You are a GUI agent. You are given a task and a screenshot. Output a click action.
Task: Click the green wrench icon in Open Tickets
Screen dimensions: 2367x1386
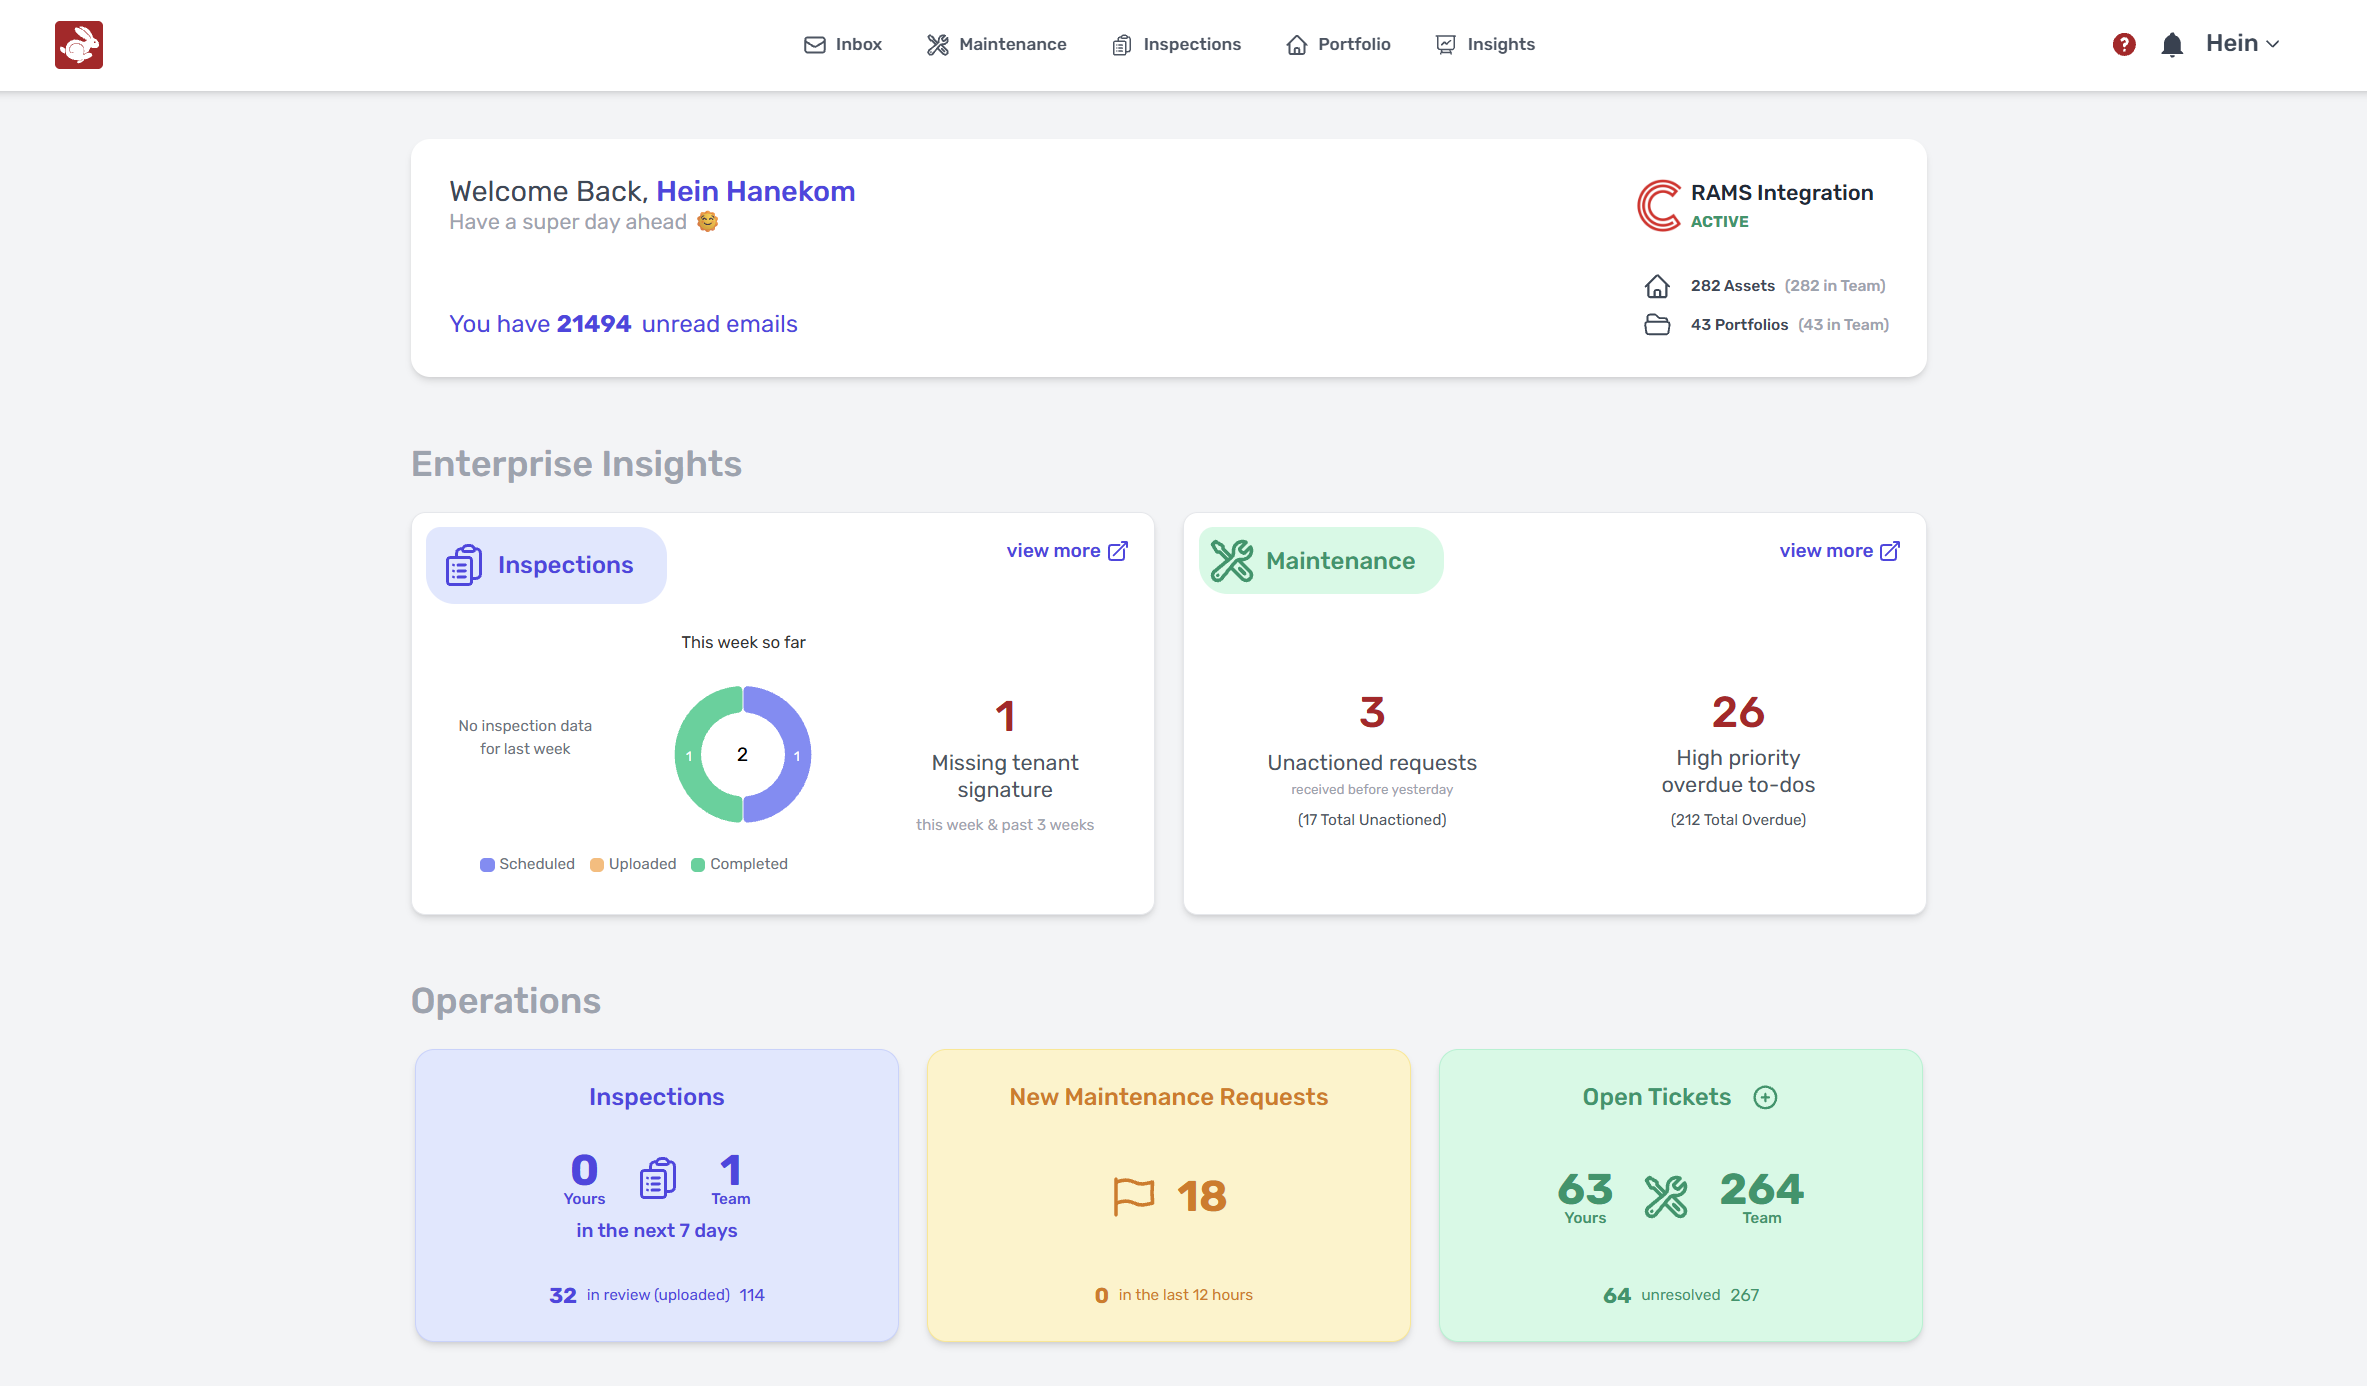[1666, 1196]
